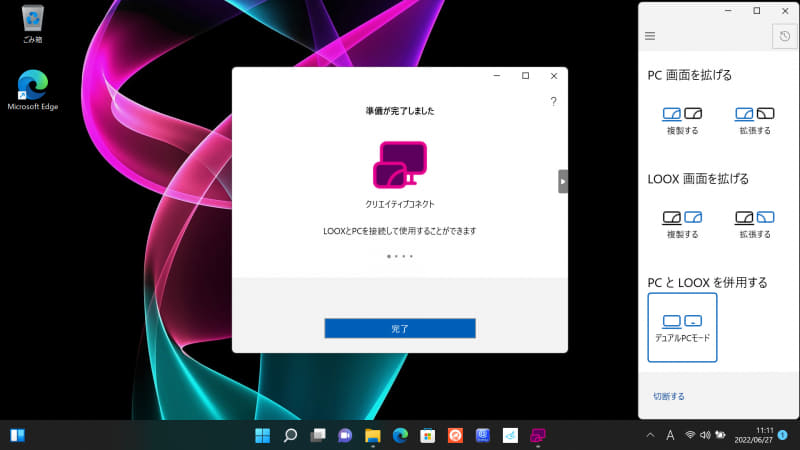Show hidden system tray icons chevron
Image resolution: width=800 pixels, height=450 pixels.
click(x=650, y=435)
